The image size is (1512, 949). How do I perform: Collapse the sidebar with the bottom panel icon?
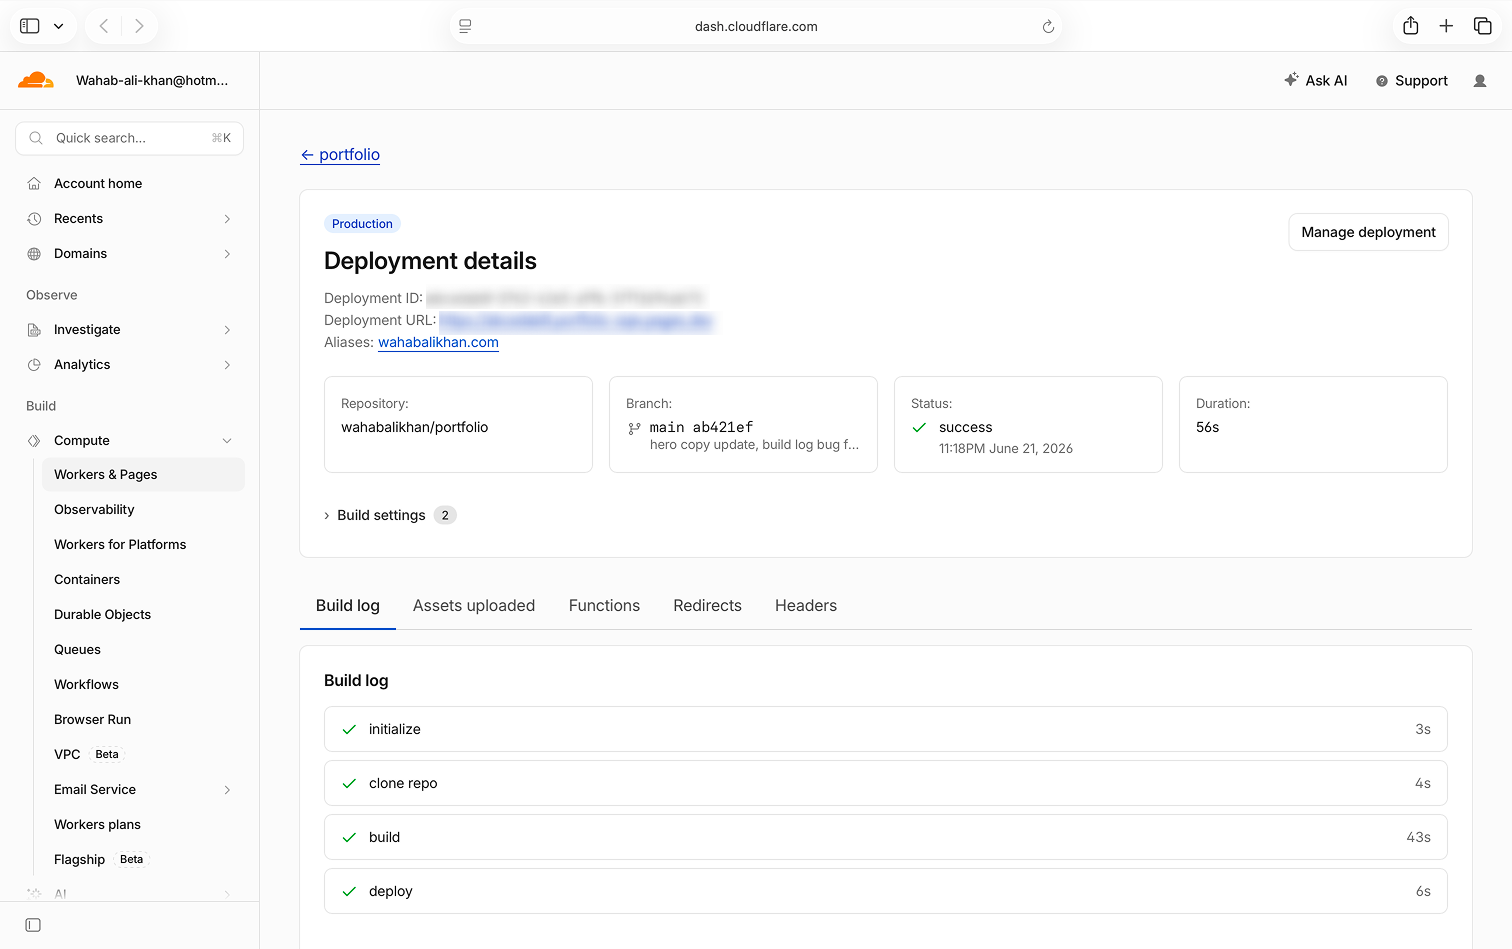pos(33,925)
